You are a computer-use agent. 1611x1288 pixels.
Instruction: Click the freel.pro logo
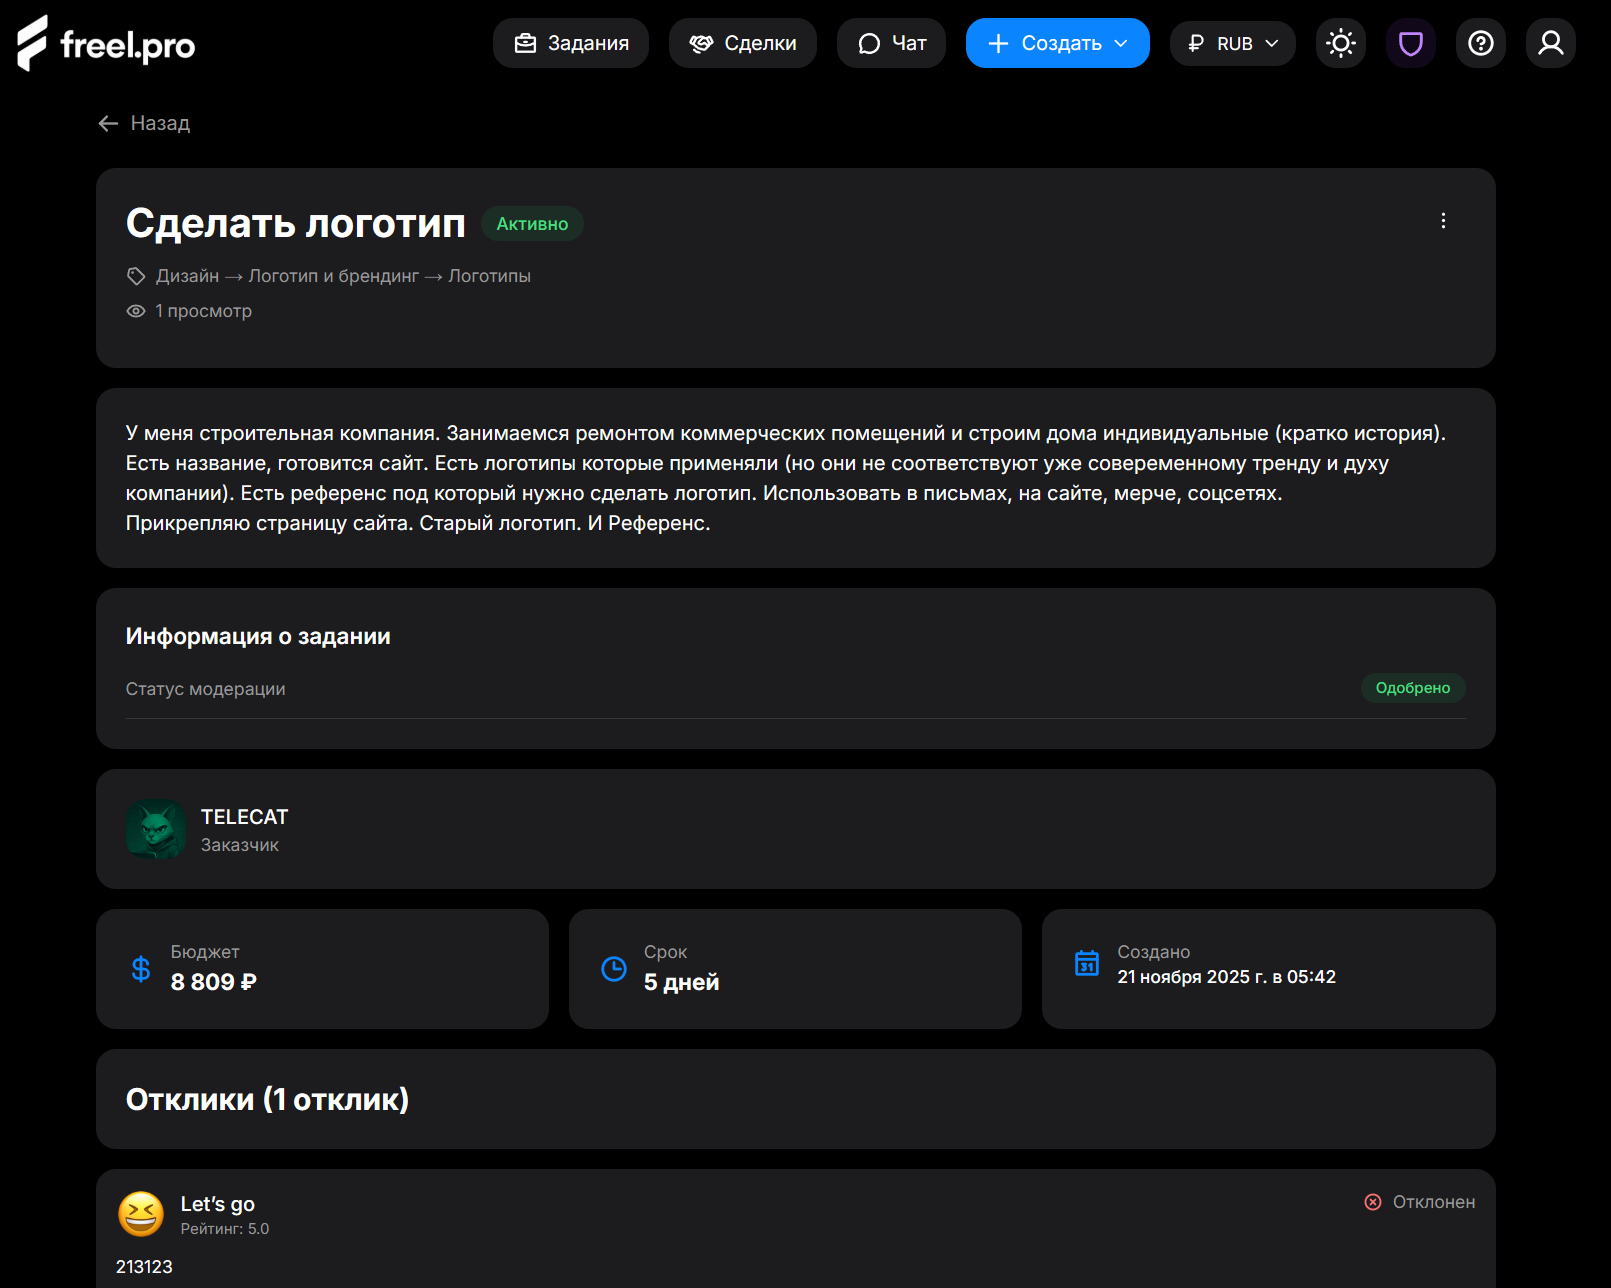[106, 44]
